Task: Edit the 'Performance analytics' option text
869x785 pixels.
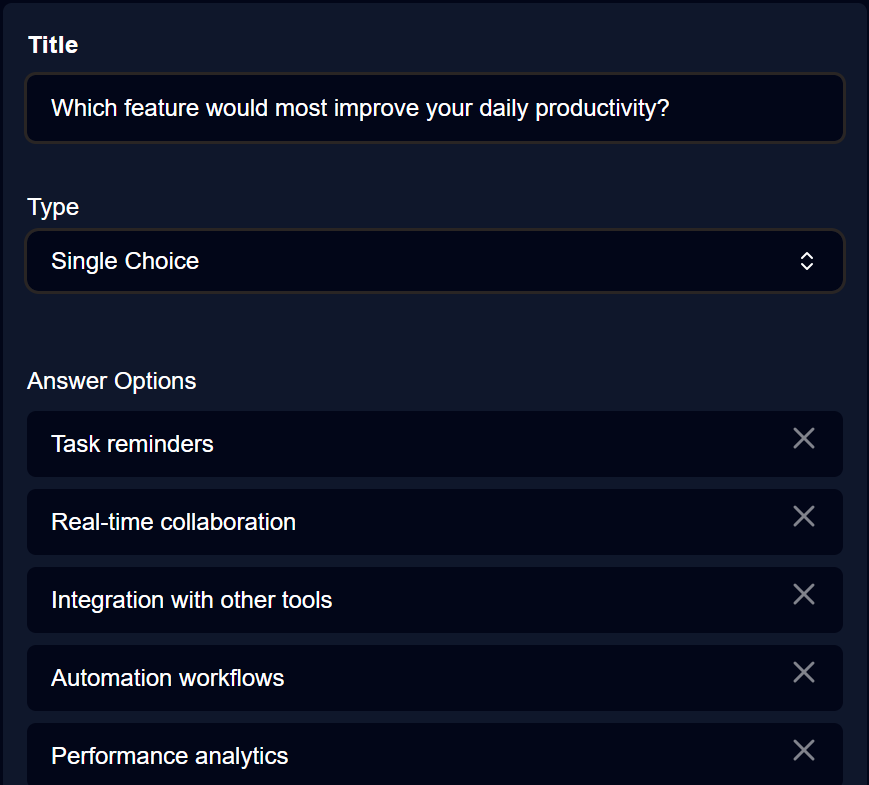Action: point(169,756)
